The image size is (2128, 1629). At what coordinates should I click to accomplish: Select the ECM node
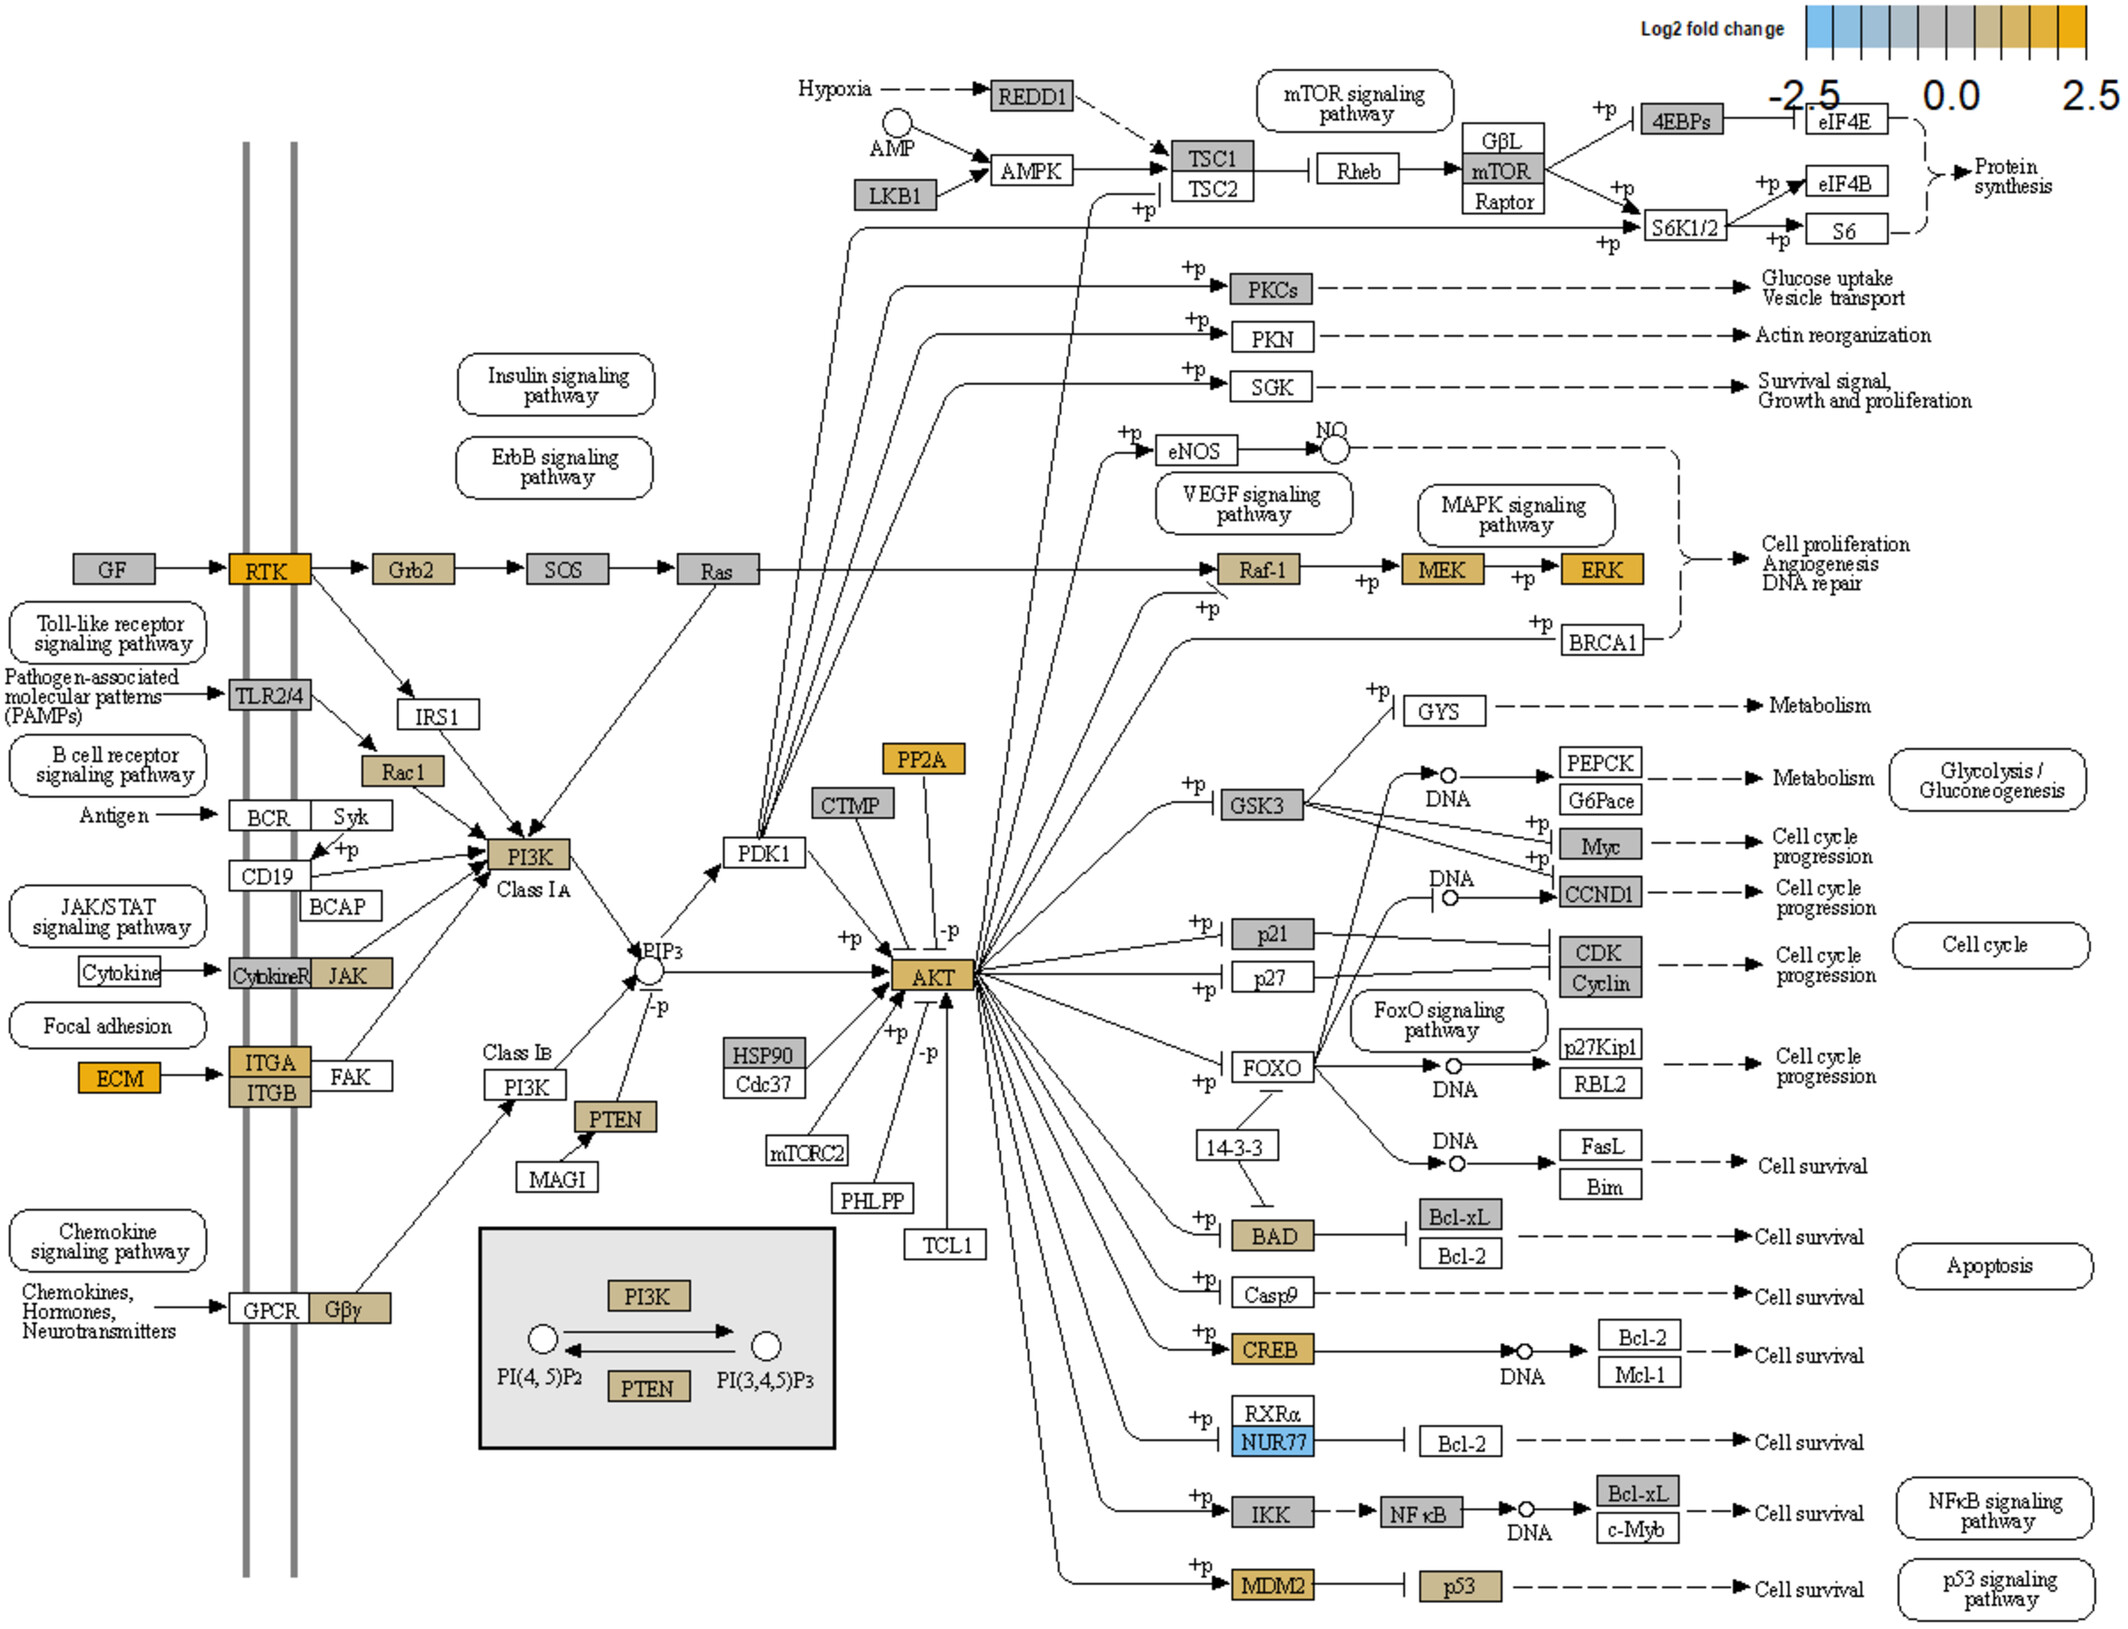click(x=120, y=1078)
